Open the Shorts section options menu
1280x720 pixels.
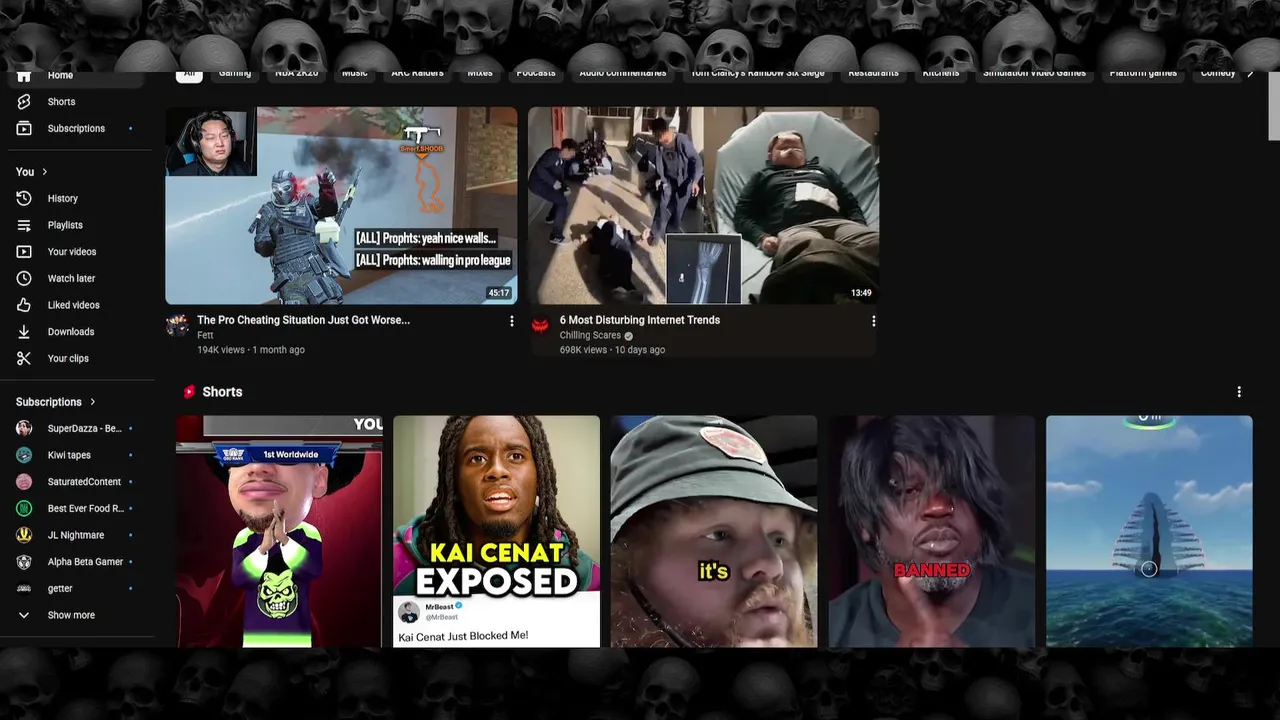pyautogui.click(x=1239, y=392)
